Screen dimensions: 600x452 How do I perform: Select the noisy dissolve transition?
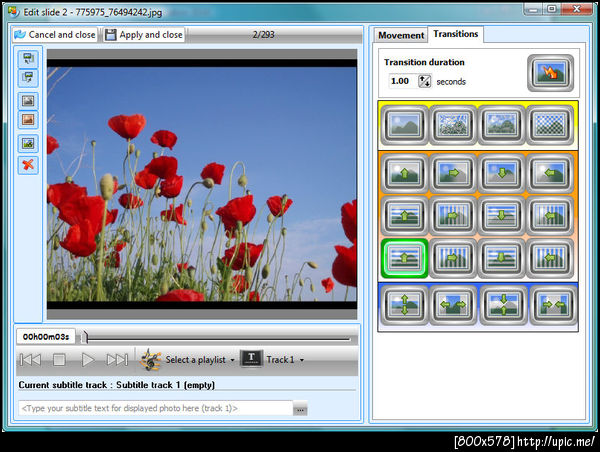(x=453, y=125)
